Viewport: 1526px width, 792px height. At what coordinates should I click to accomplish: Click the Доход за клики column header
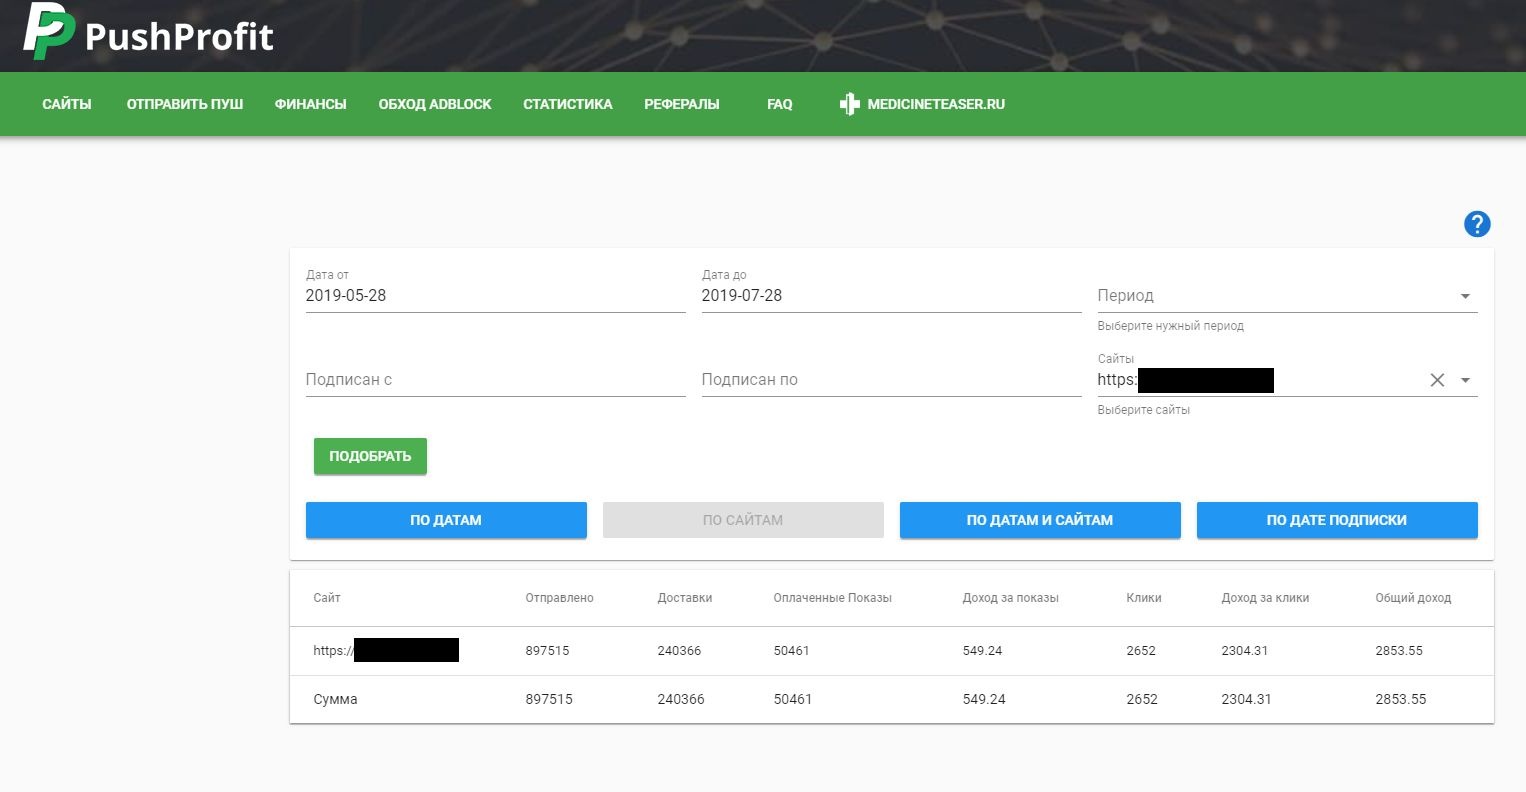1265,598
